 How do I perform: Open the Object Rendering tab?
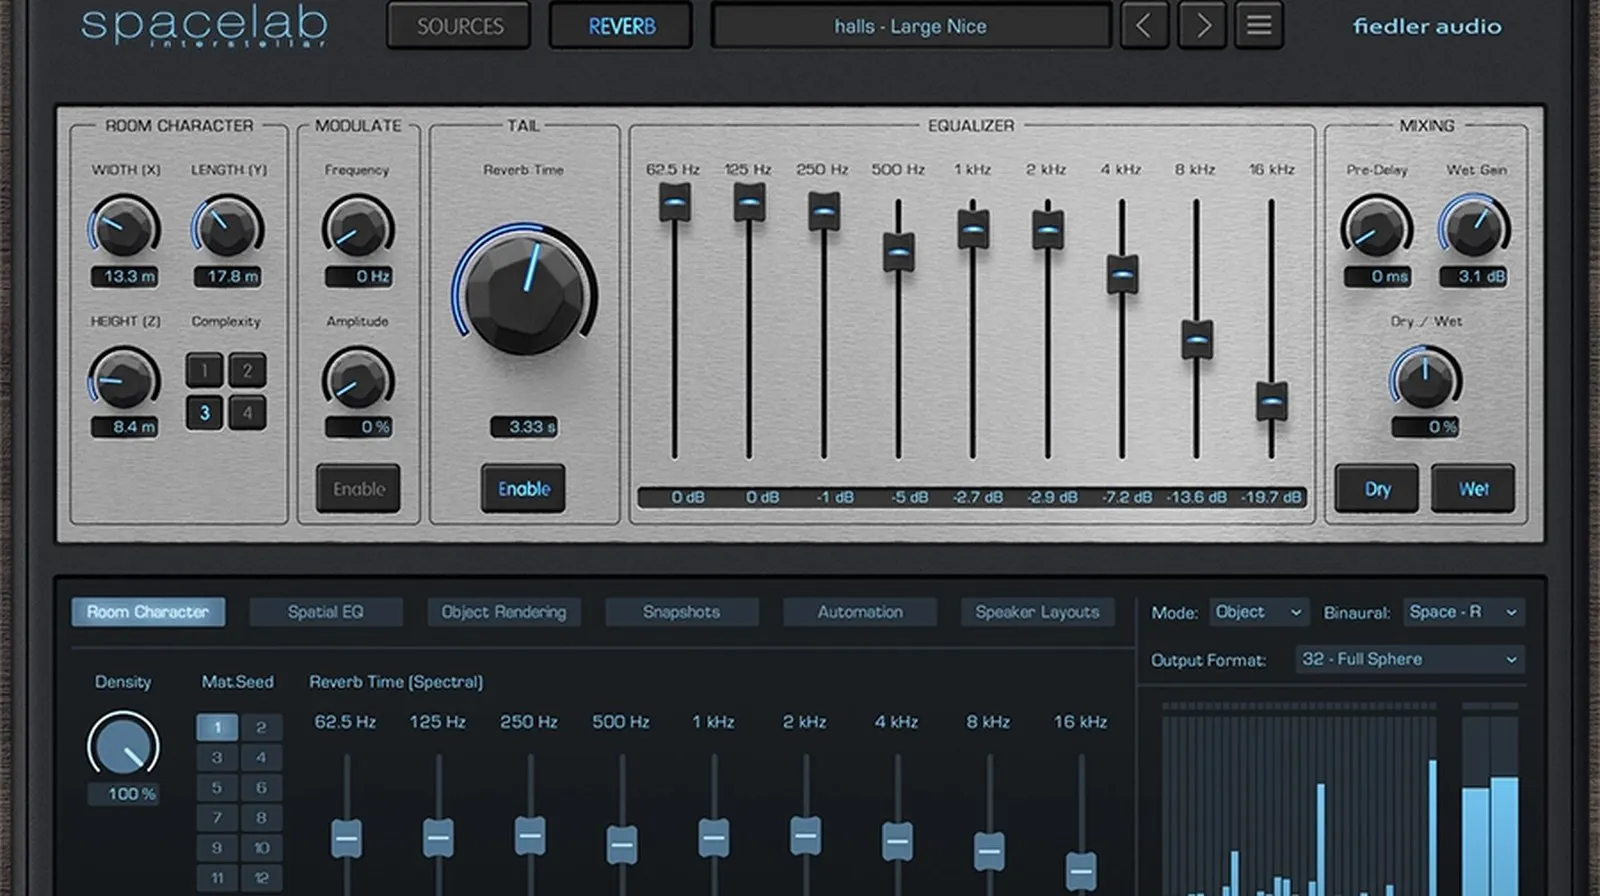click(504, 612)
